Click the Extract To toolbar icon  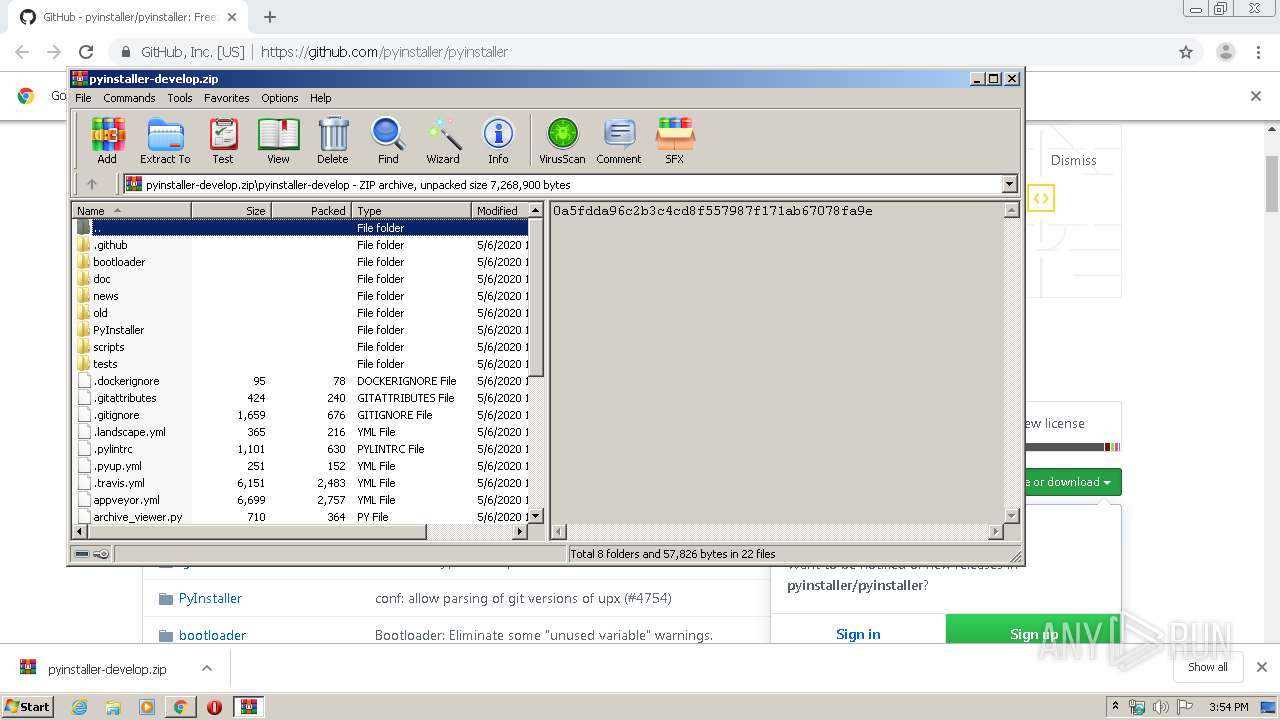click(x=165, y=141)
